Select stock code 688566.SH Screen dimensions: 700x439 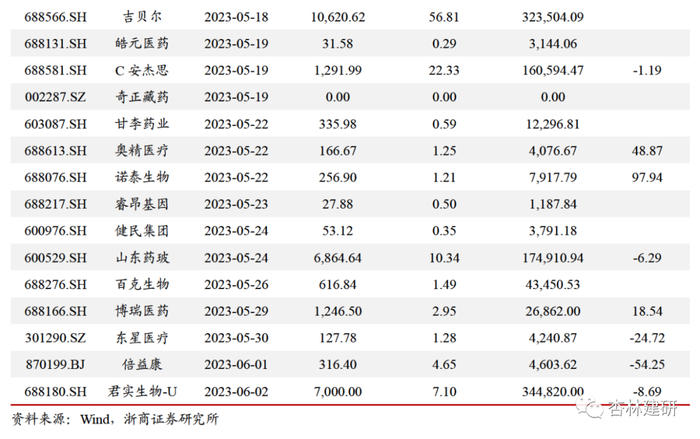click(x=55, y=17)
